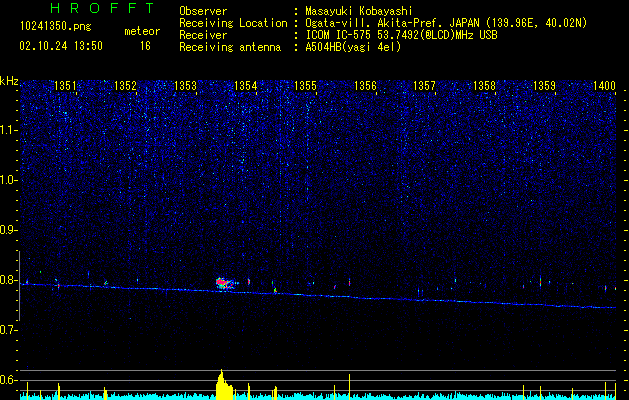
Task: Click the 1352 time axis marker
Action: tap(125, 85)
